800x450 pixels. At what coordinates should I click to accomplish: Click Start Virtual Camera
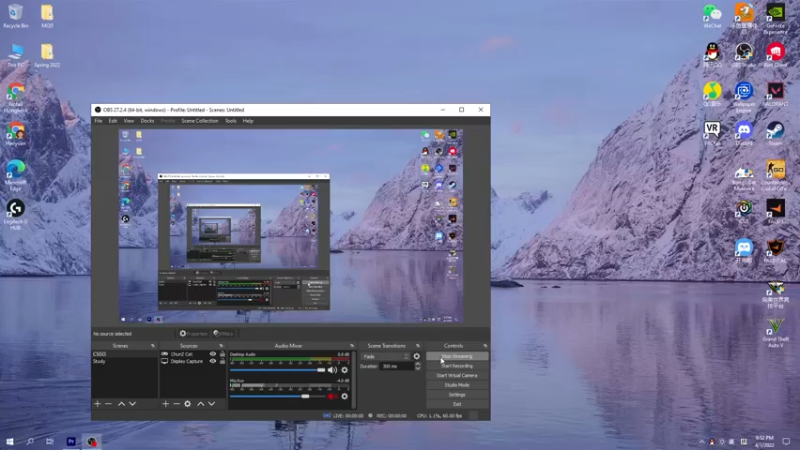pyautogui.click(x=457, y=376)
